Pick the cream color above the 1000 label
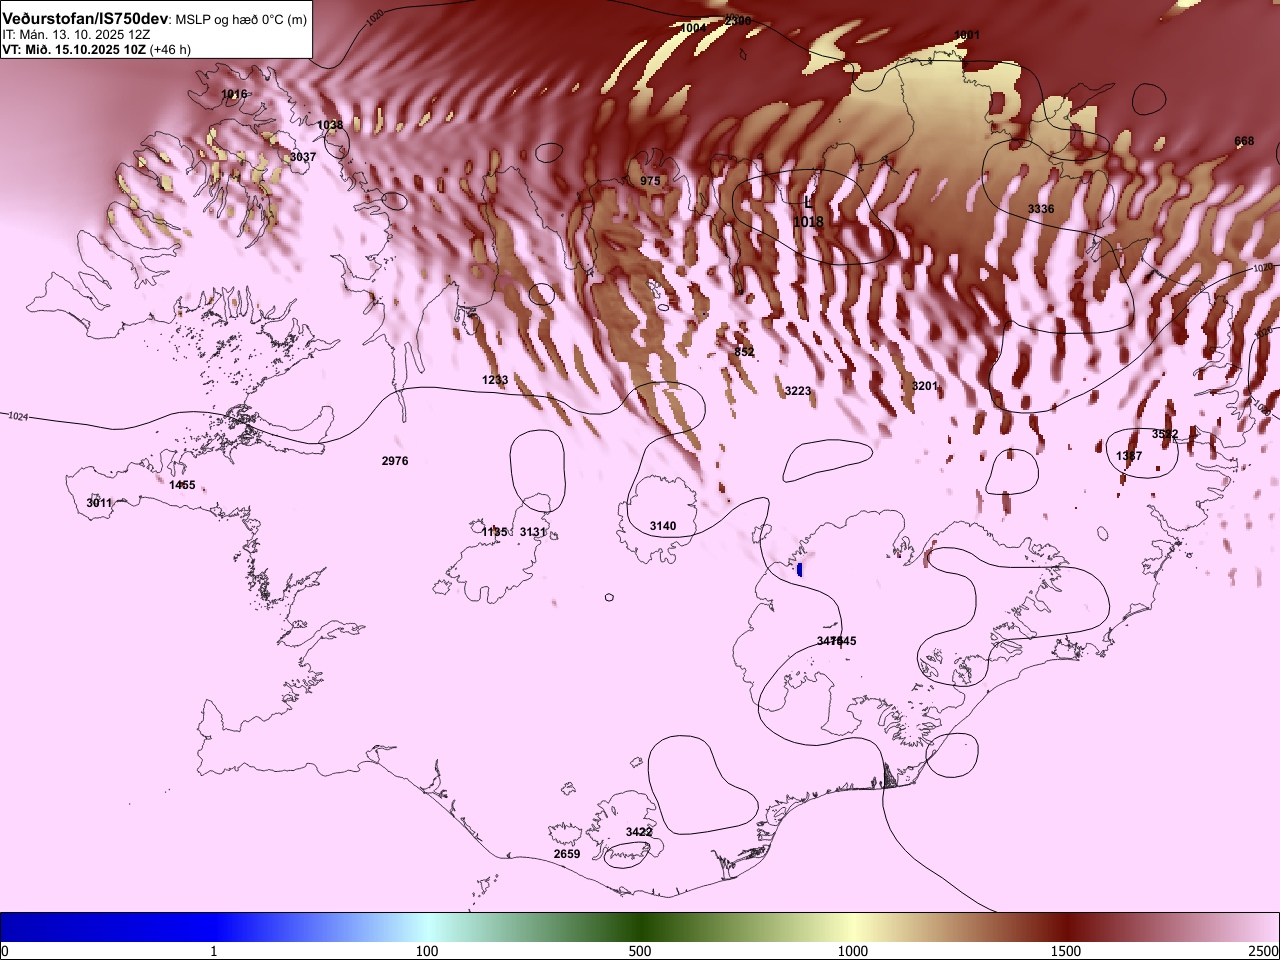The image size is (1280, 960). [853, 927]
